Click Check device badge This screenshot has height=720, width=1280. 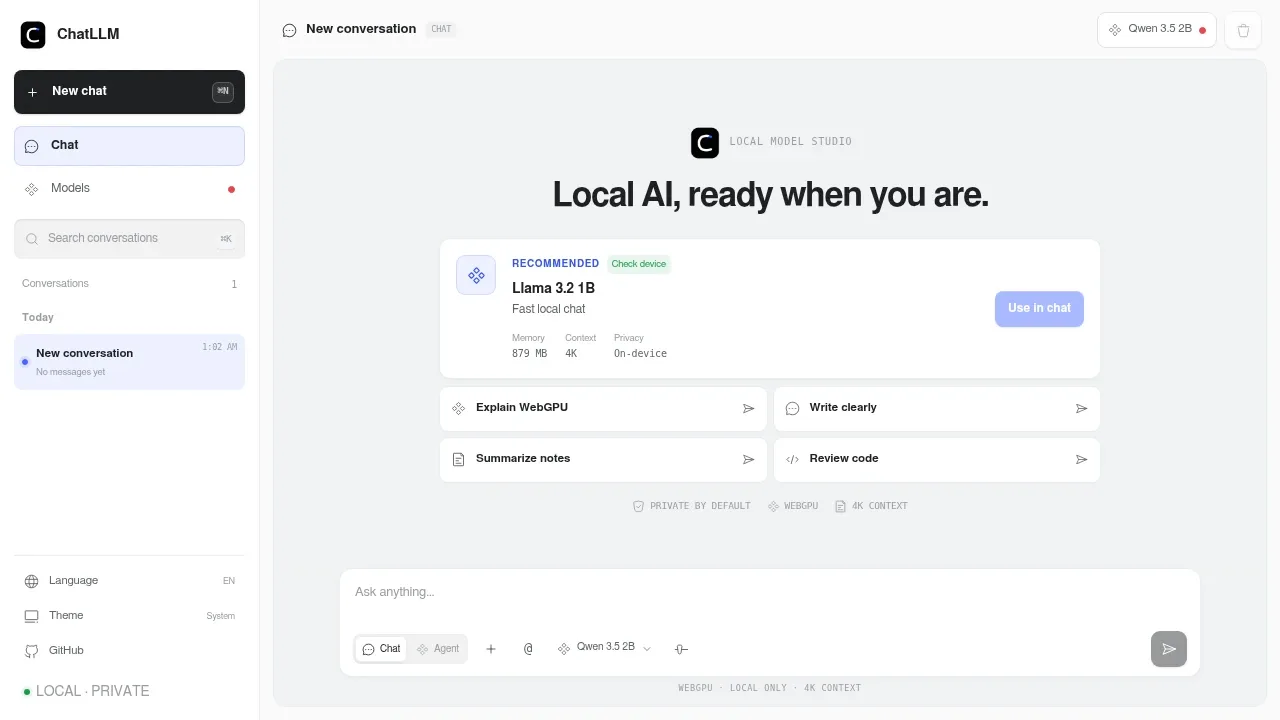639,264
